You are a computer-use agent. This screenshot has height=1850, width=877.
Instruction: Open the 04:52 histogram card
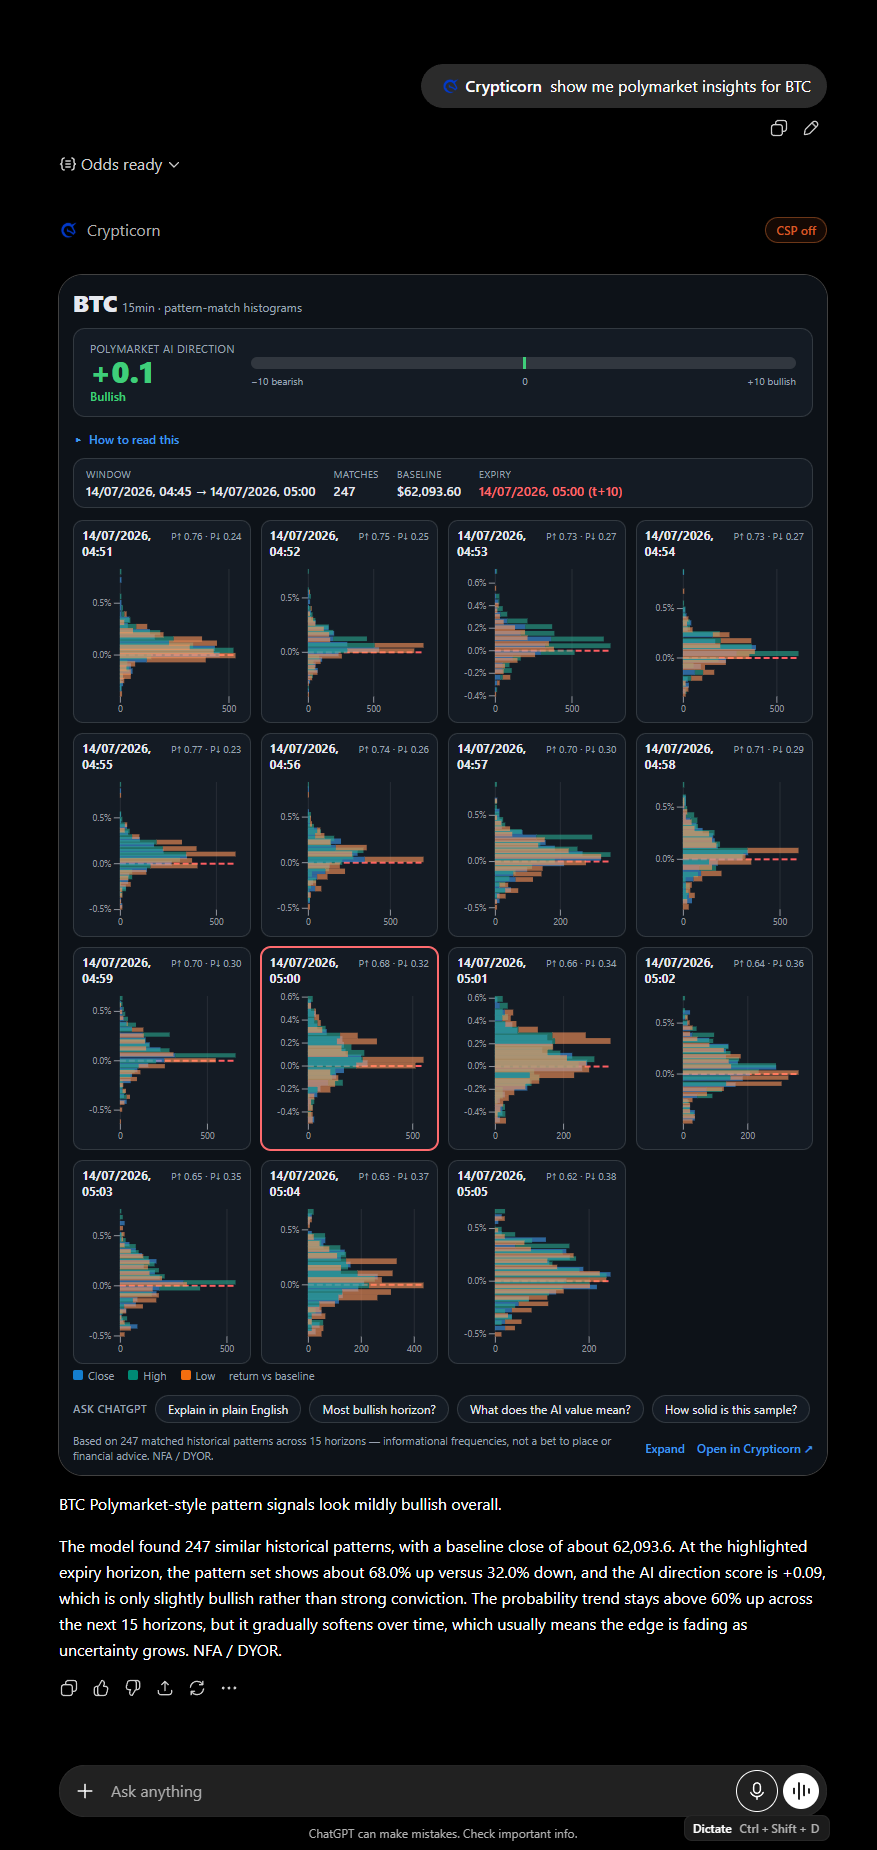point(349,621)
